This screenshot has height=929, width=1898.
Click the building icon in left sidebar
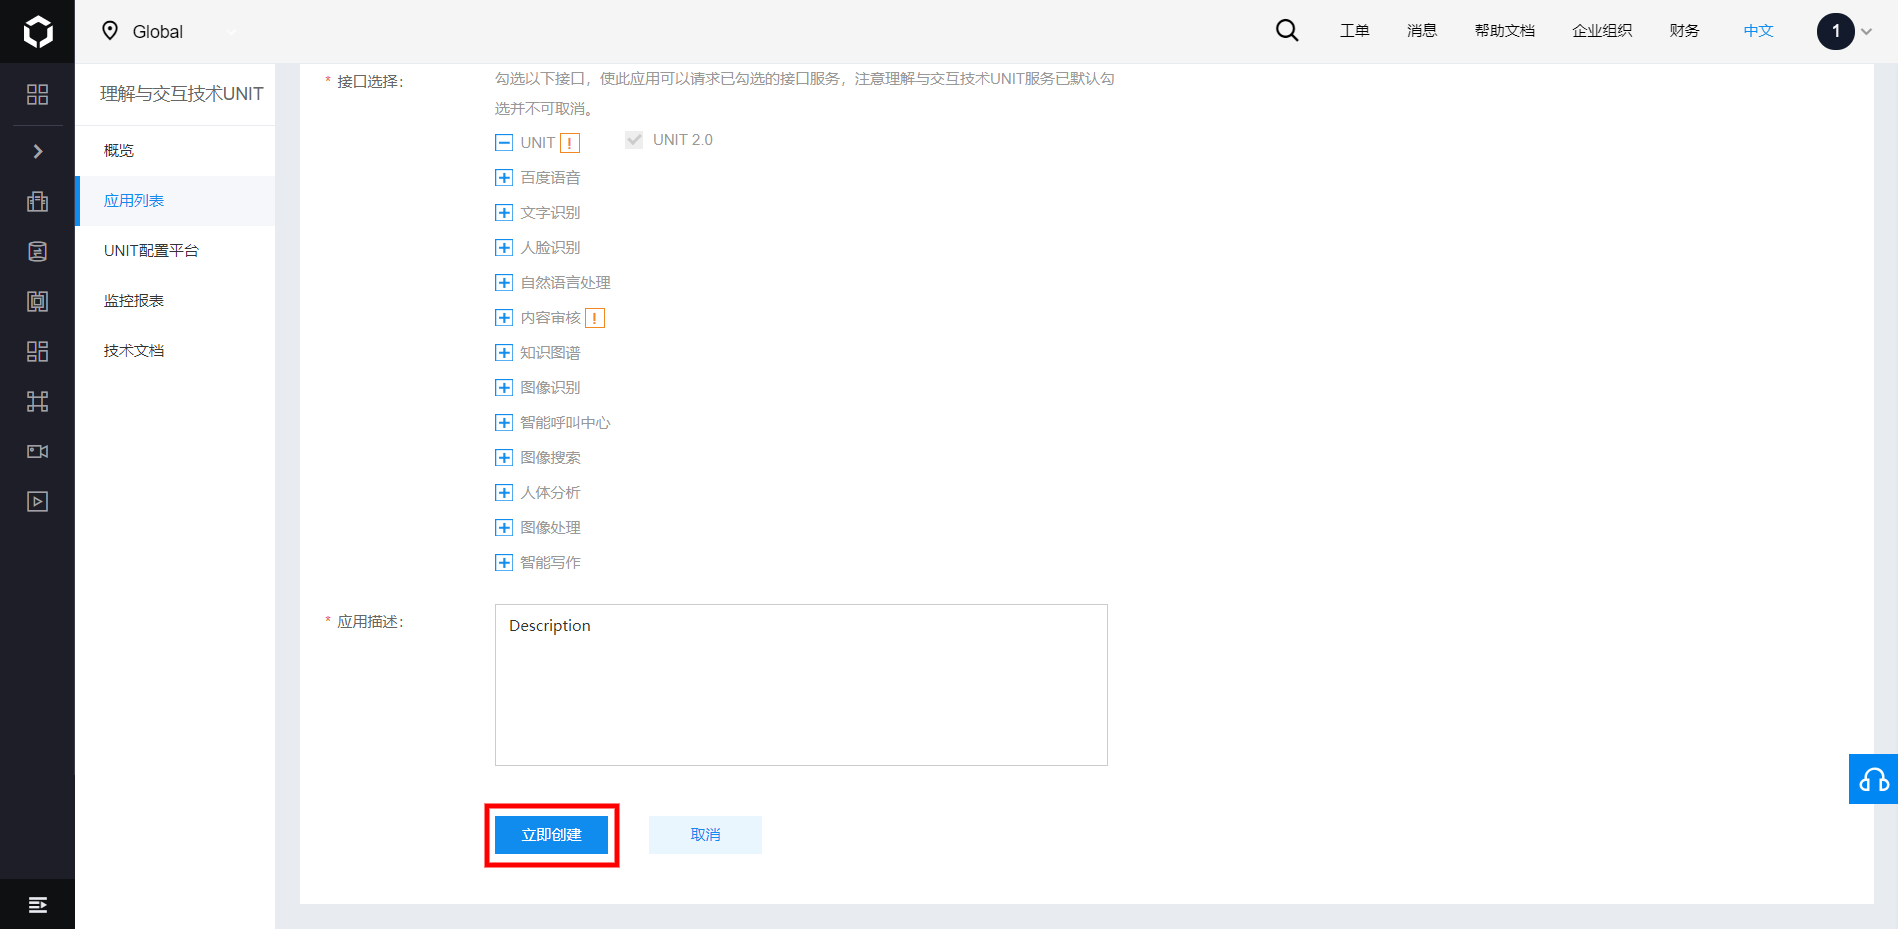tap(37, 201)
